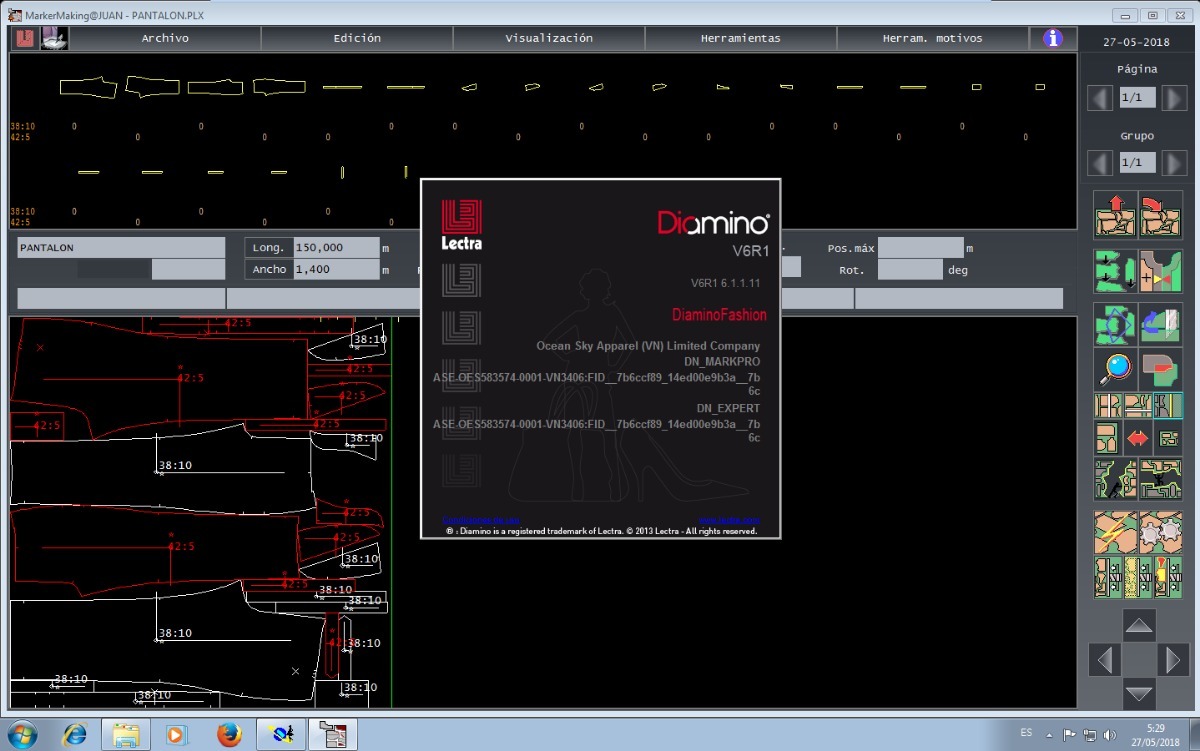The width and height of the screenshot is (1200, 751).
Task: Select the horizontal white line marker tool
Action: [1138, 405]
